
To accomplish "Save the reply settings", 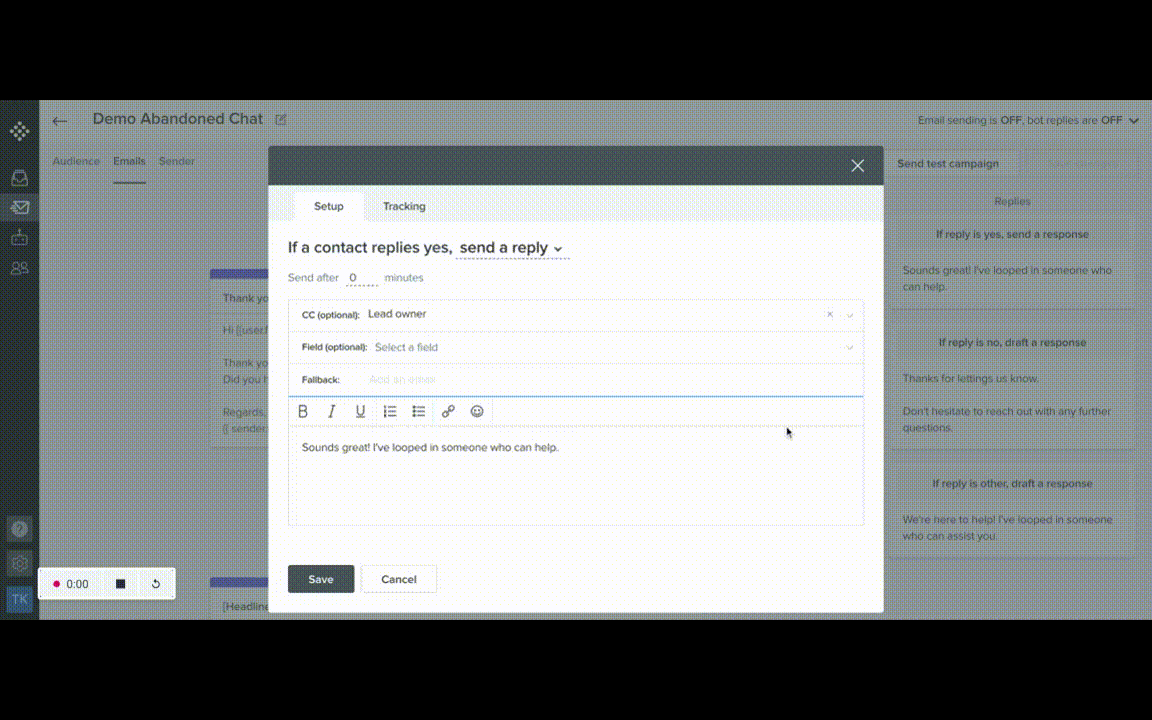I will click(321, 579).
